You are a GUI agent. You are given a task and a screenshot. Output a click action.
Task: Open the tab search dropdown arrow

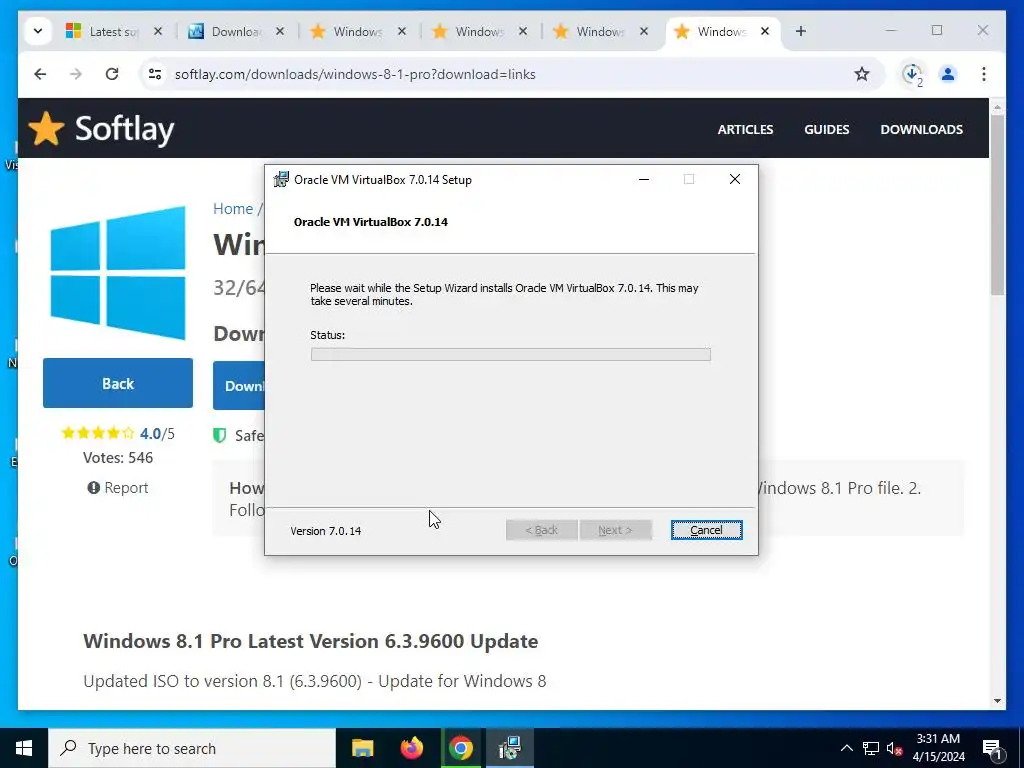coord(38,31)
